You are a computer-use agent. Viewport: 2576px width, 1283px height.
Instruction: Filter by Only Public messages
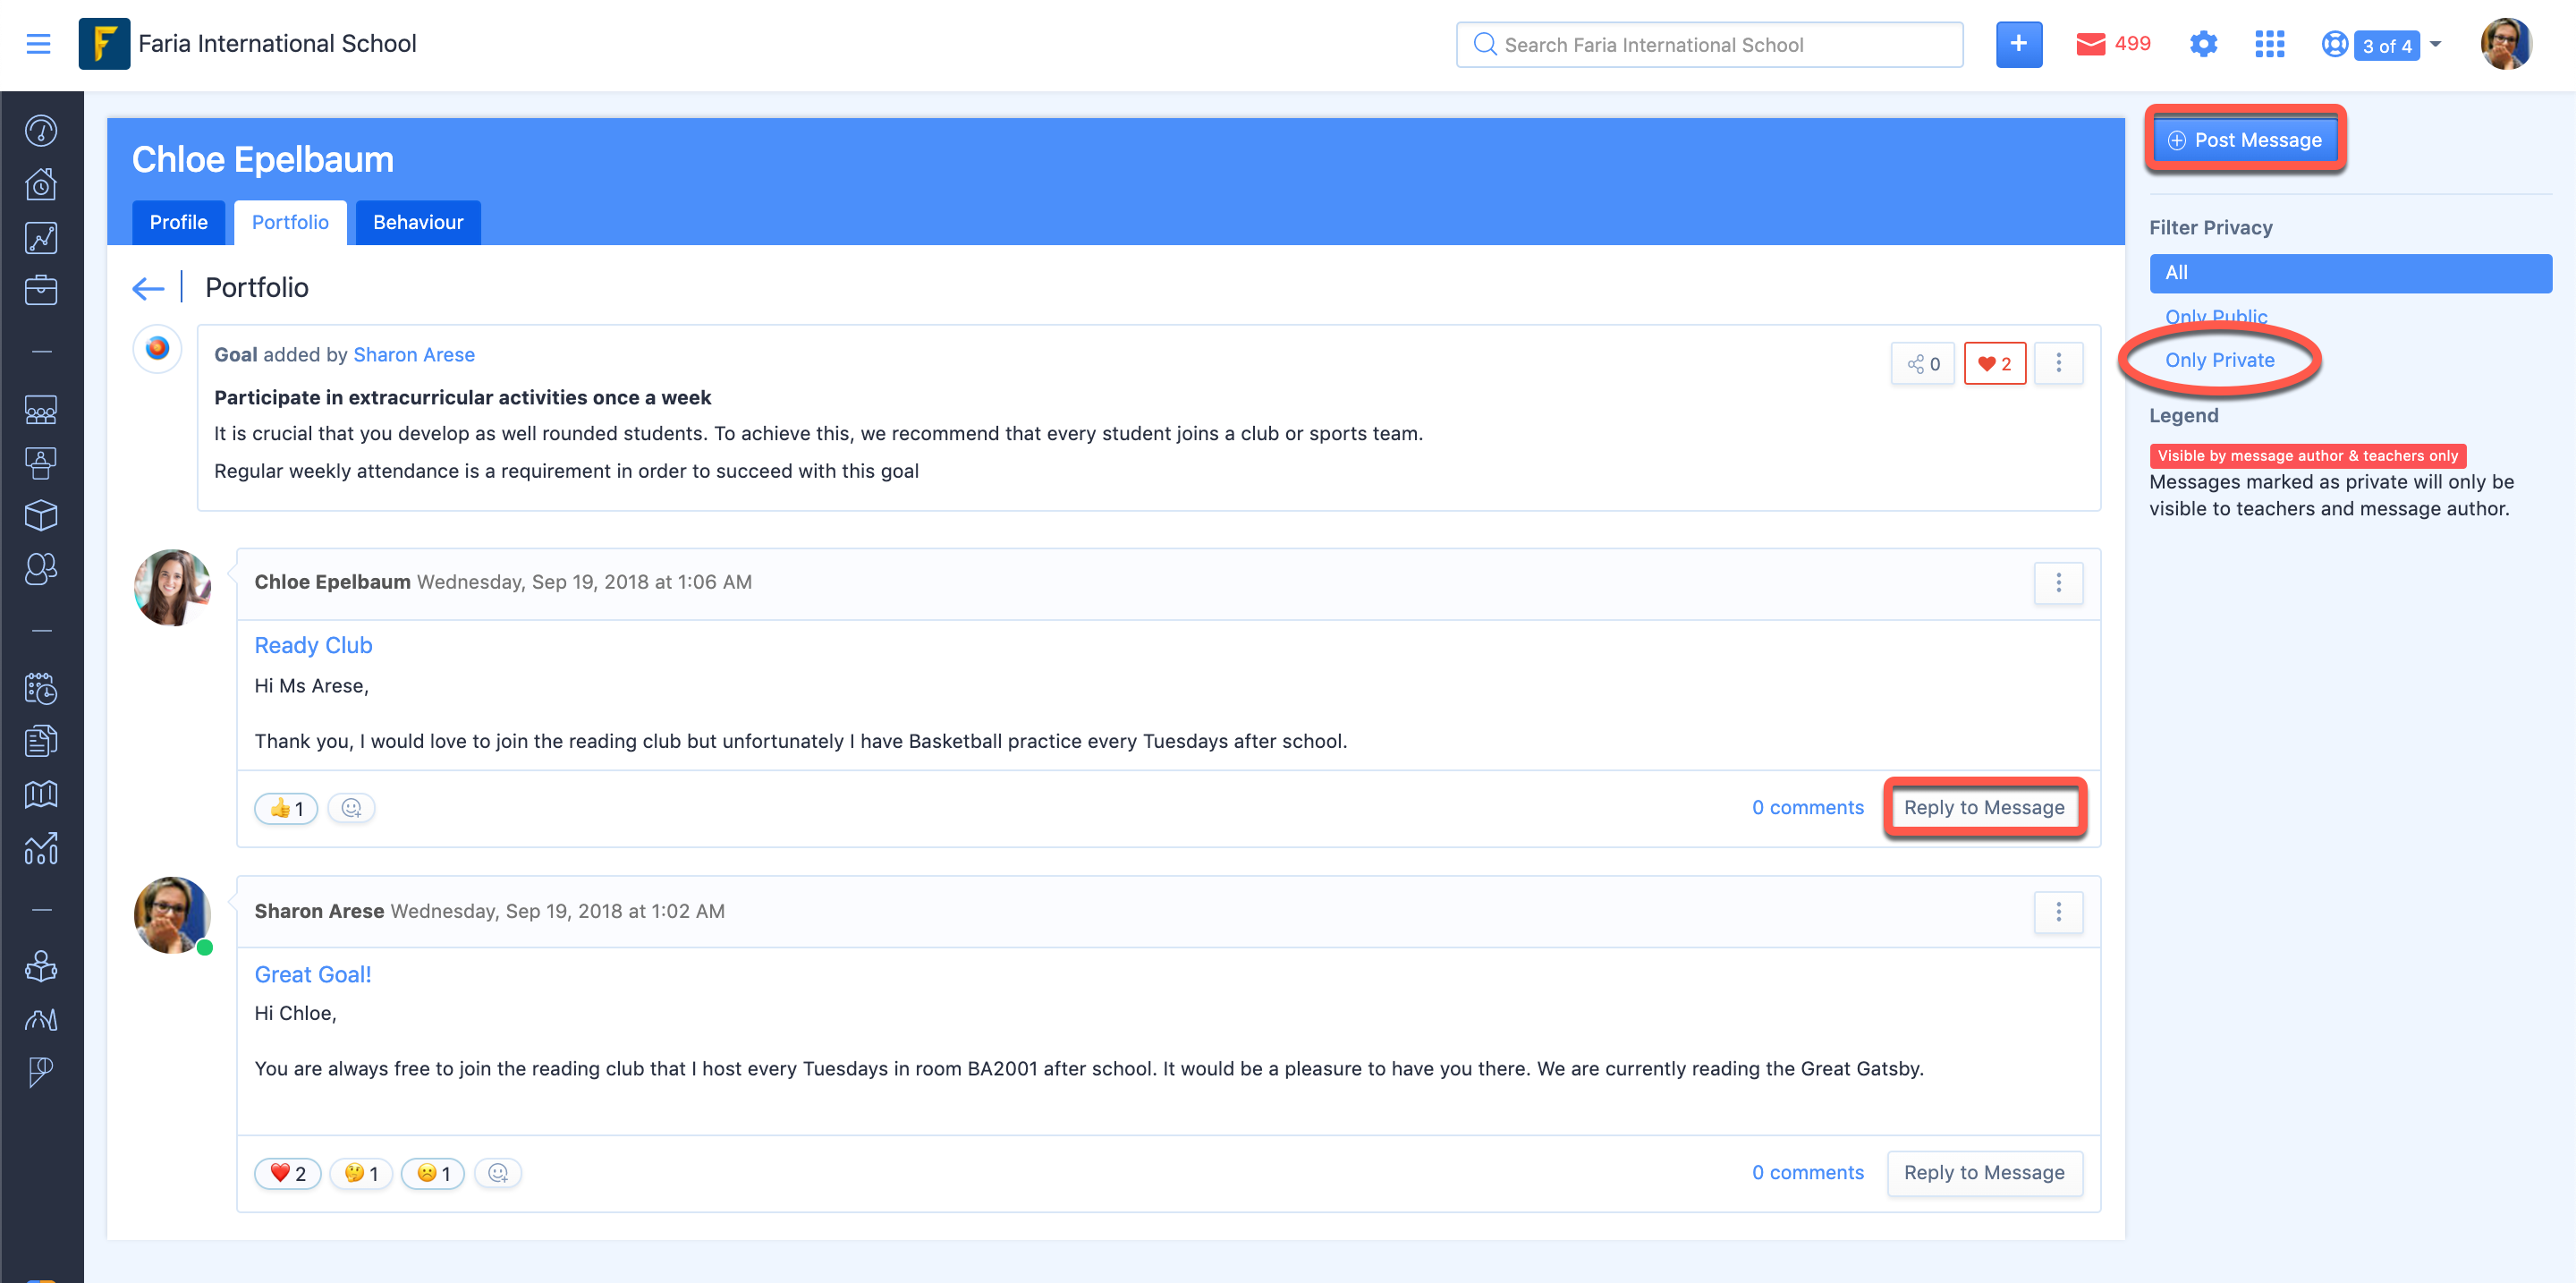click(2216, 316)
